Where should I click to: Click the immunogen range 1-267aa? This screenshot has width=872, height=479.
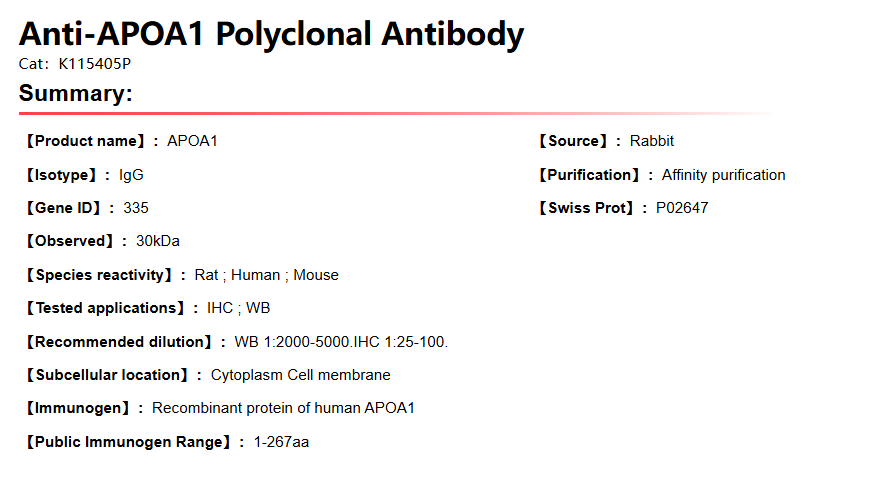(x=281, y=441)
